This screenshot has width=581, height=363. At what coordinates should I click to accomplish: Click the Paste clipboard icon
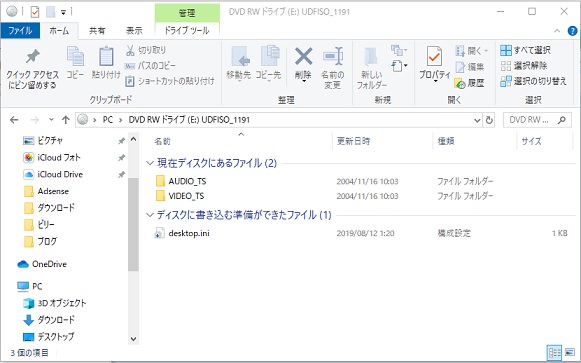(106, 56)
